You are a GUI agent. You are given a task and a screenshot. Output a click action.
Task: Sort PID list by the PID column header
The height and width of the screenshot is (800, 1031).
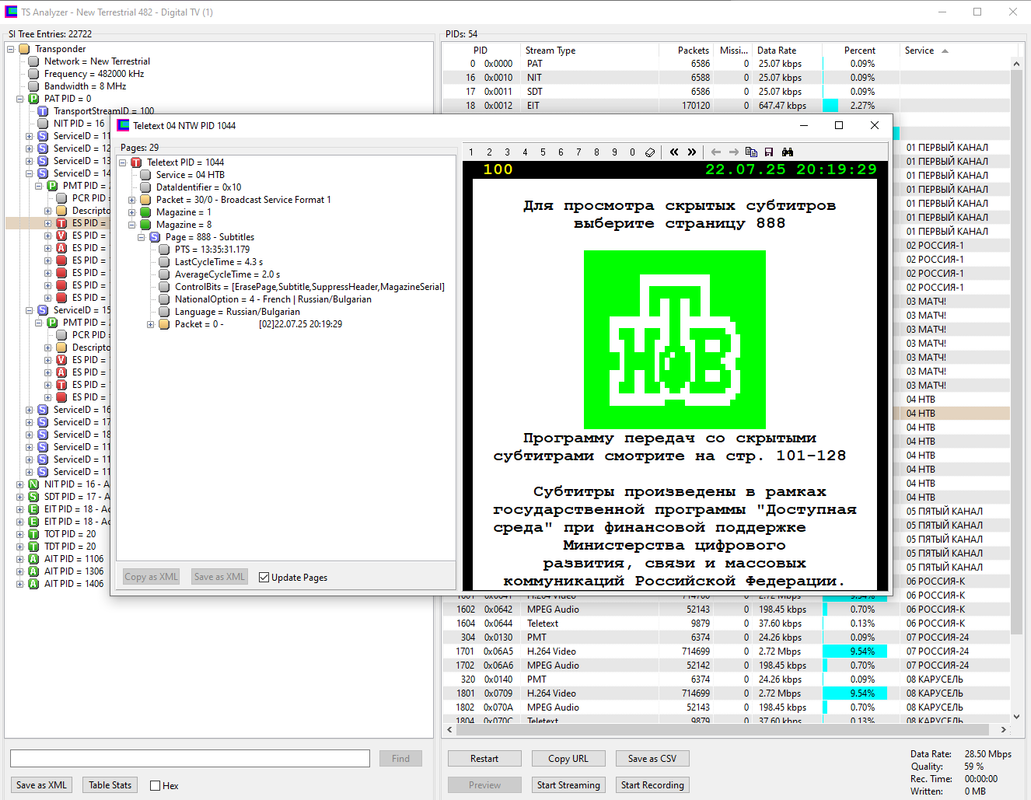[481, 51]
